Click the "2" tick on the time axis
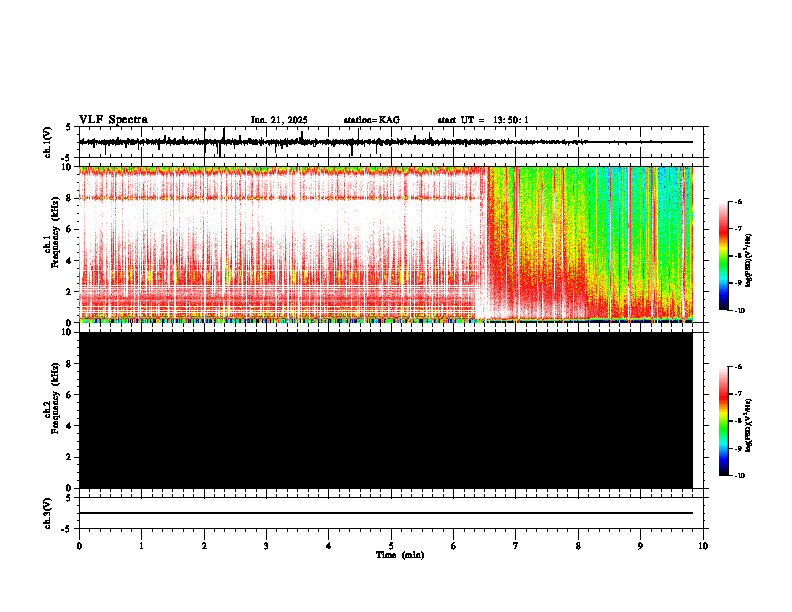 [x=204, y=546]
